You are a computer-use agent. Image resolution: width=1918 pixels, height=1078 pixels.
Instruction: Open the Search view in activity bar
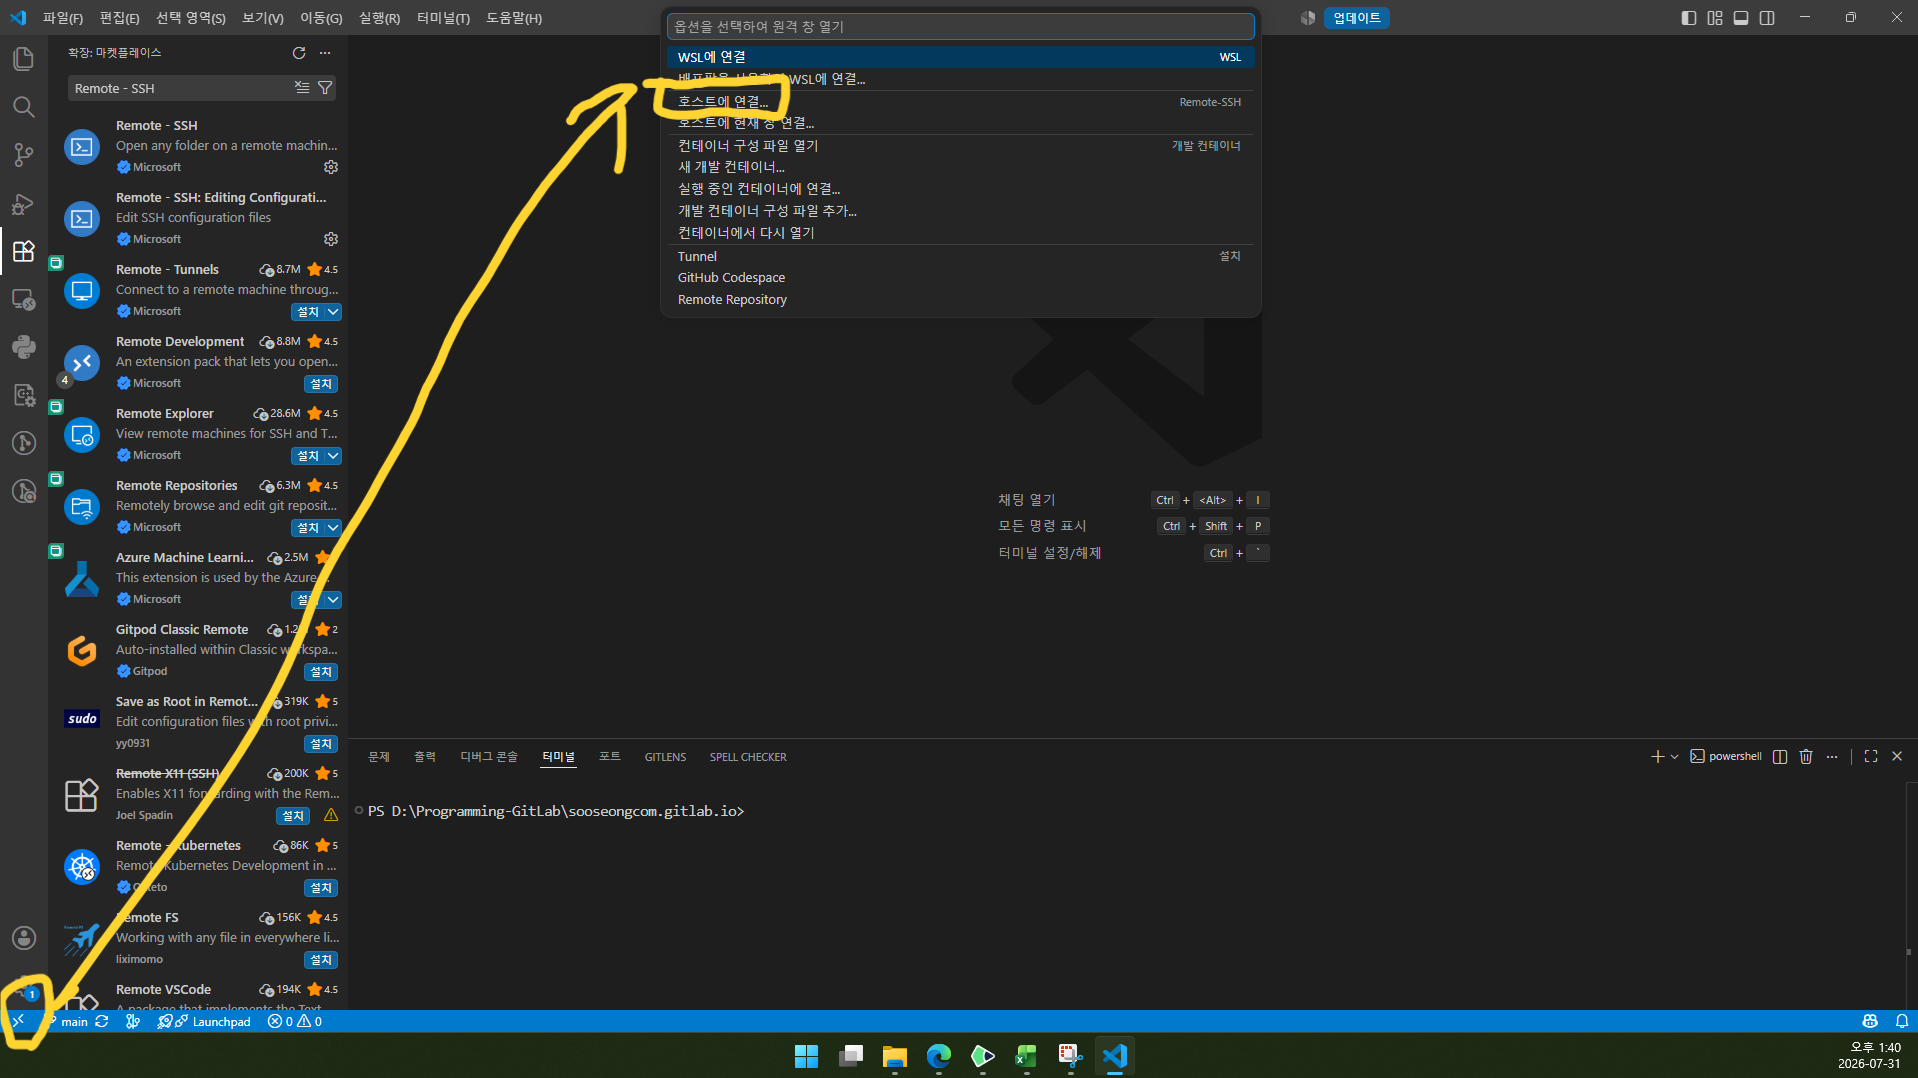pos(24,107)
